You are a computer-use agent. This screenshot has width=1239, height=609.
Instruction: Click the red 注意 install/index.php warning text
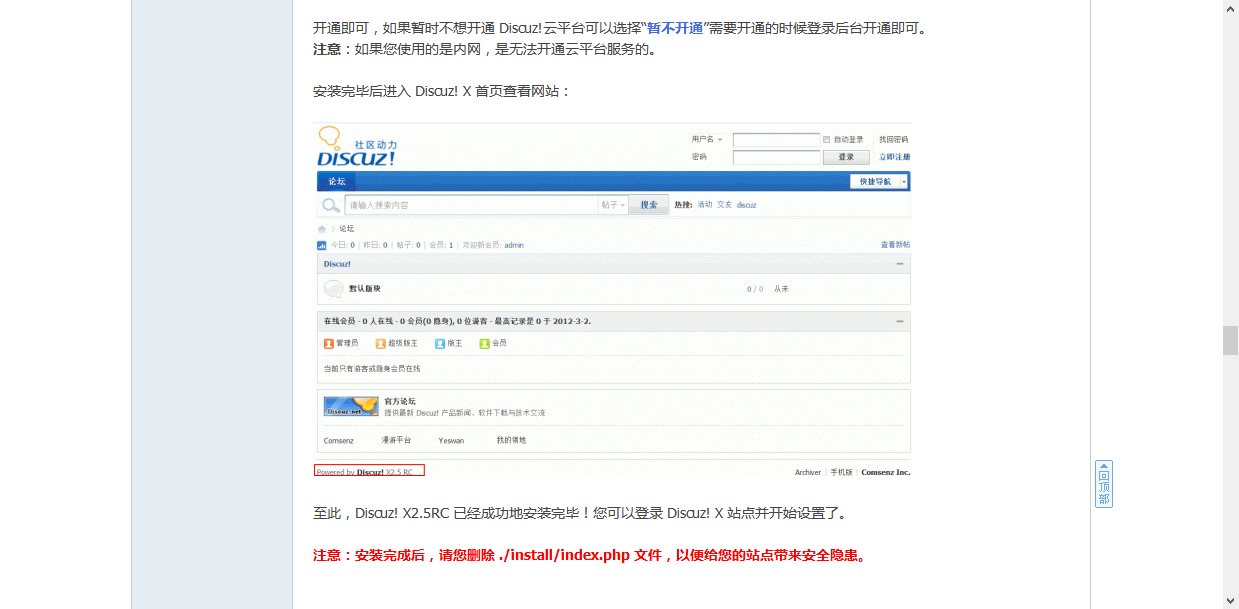pos(590,555)
